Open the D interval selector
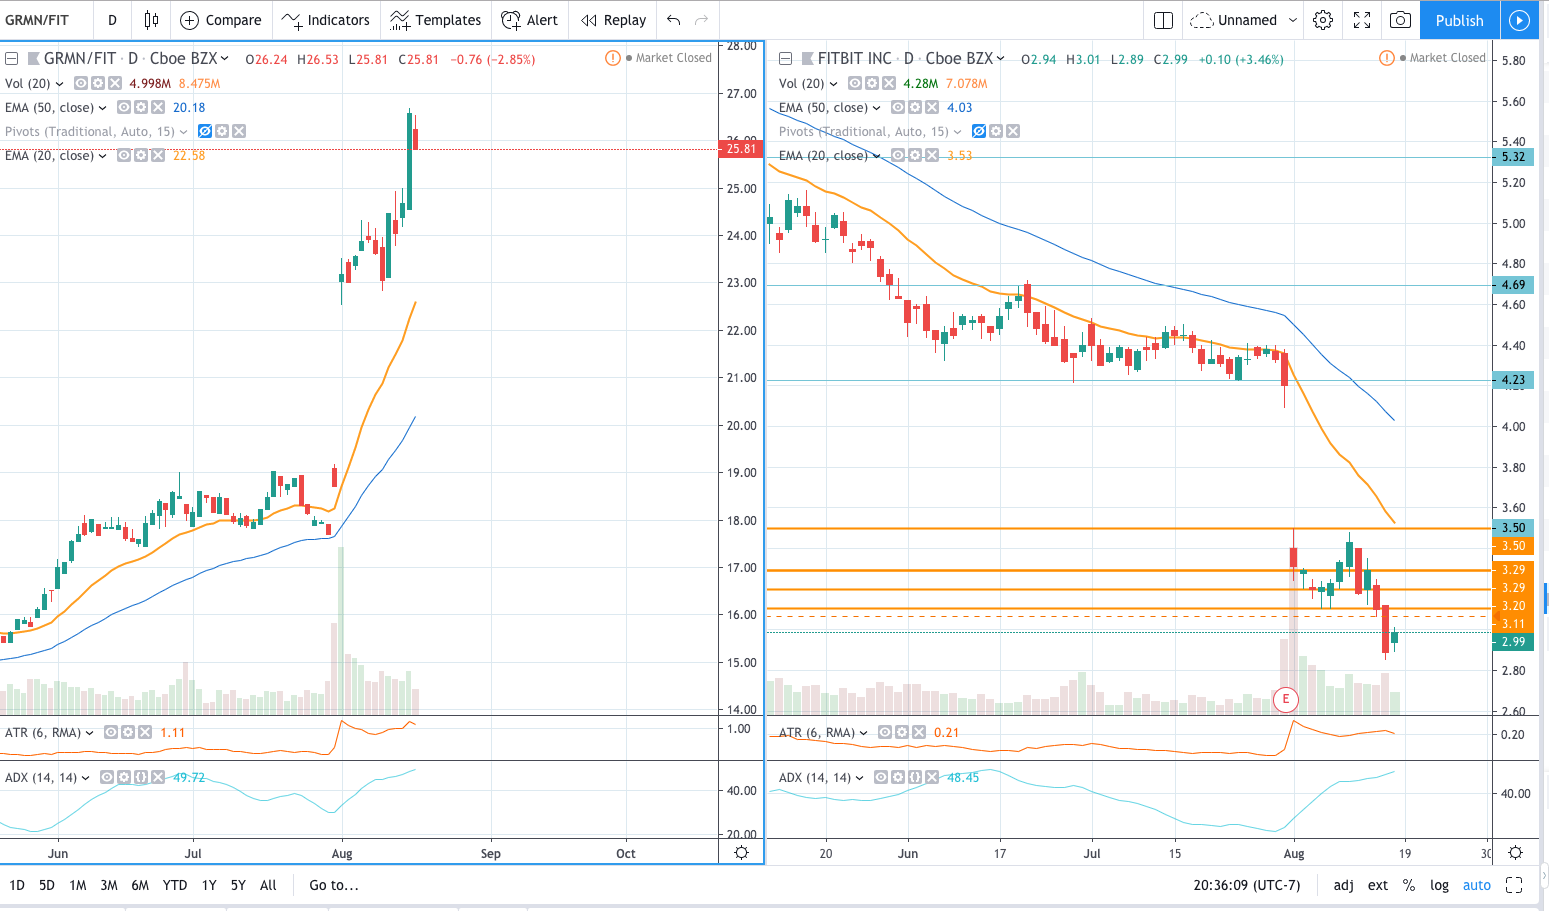1549x911 pixels. point(112,20)
